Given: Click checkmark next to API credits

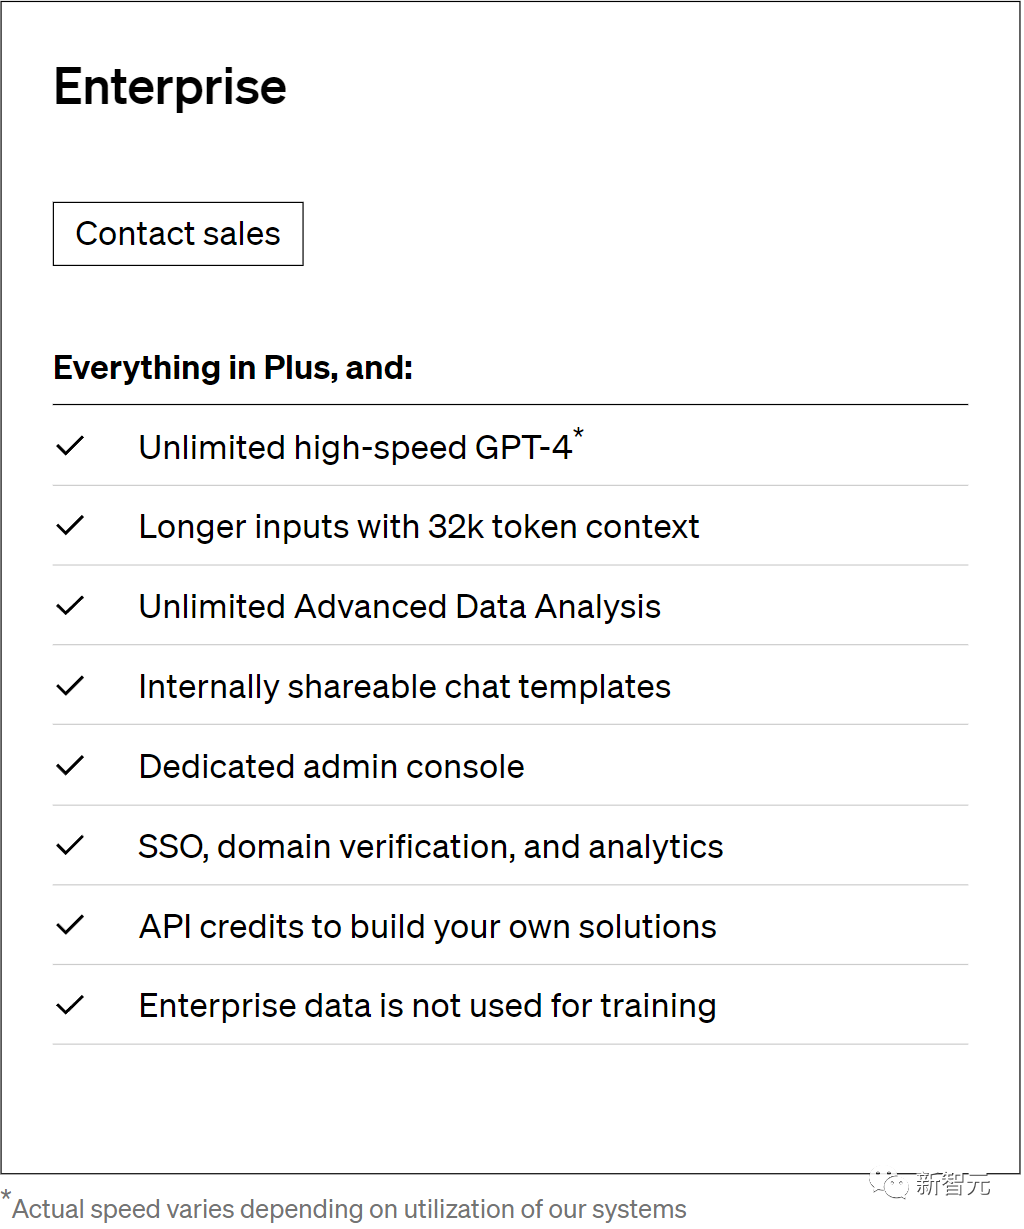Looking at the screenshot, I should point(70,926).
